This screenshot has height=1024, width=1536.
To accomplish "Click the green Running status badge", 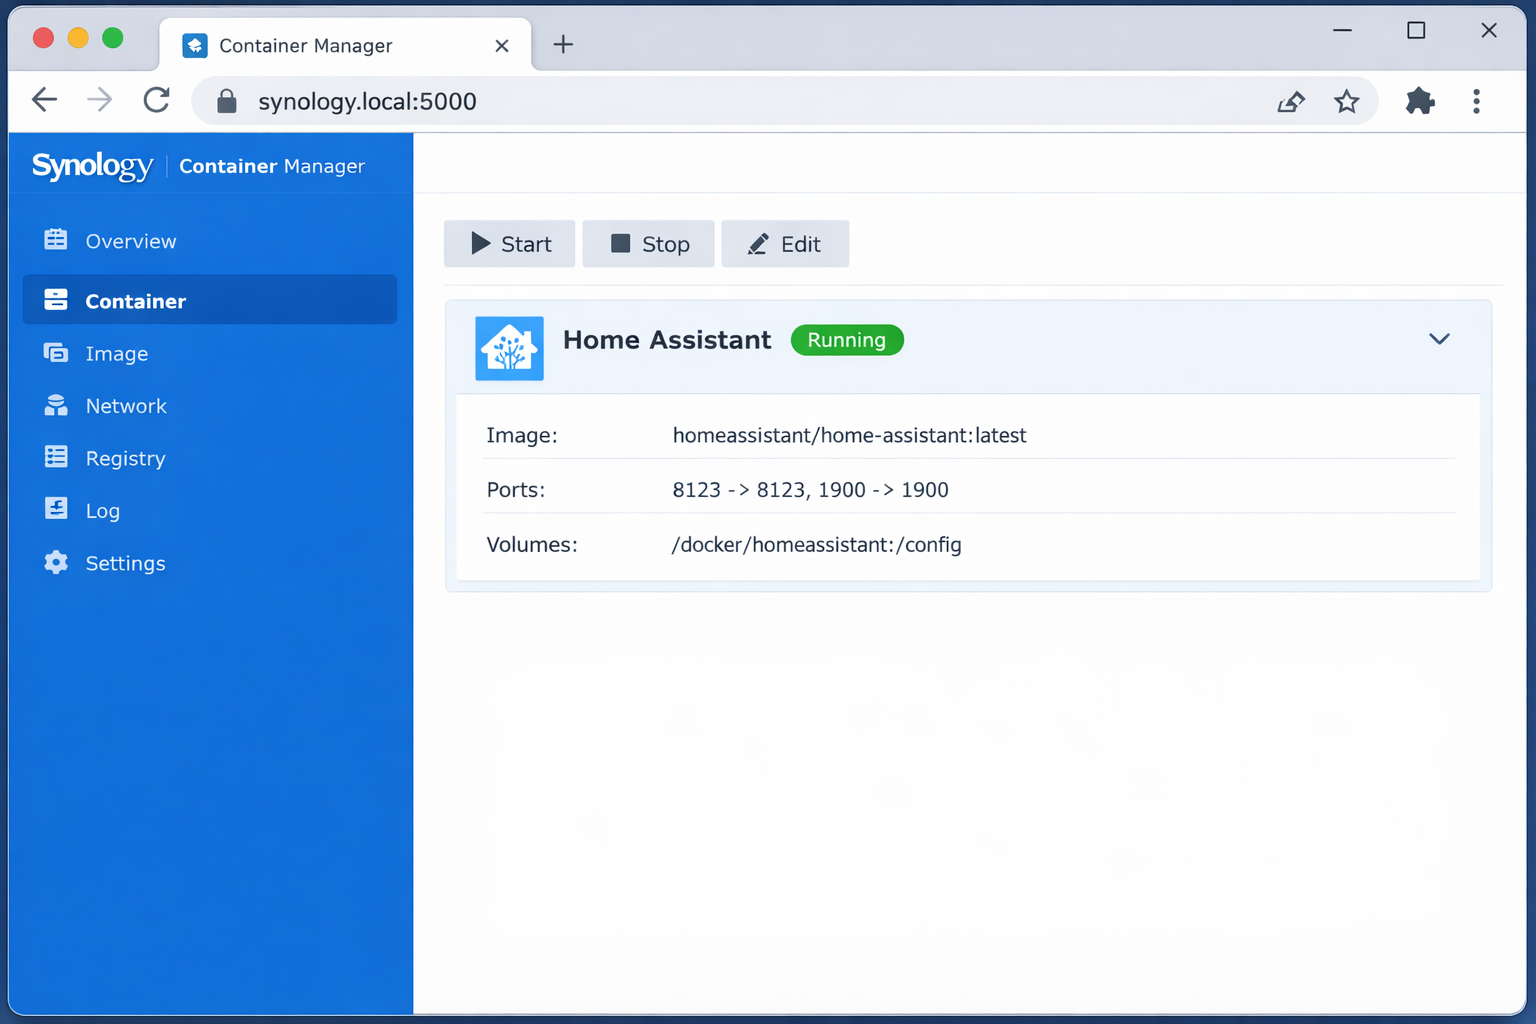I will (846, 340).
